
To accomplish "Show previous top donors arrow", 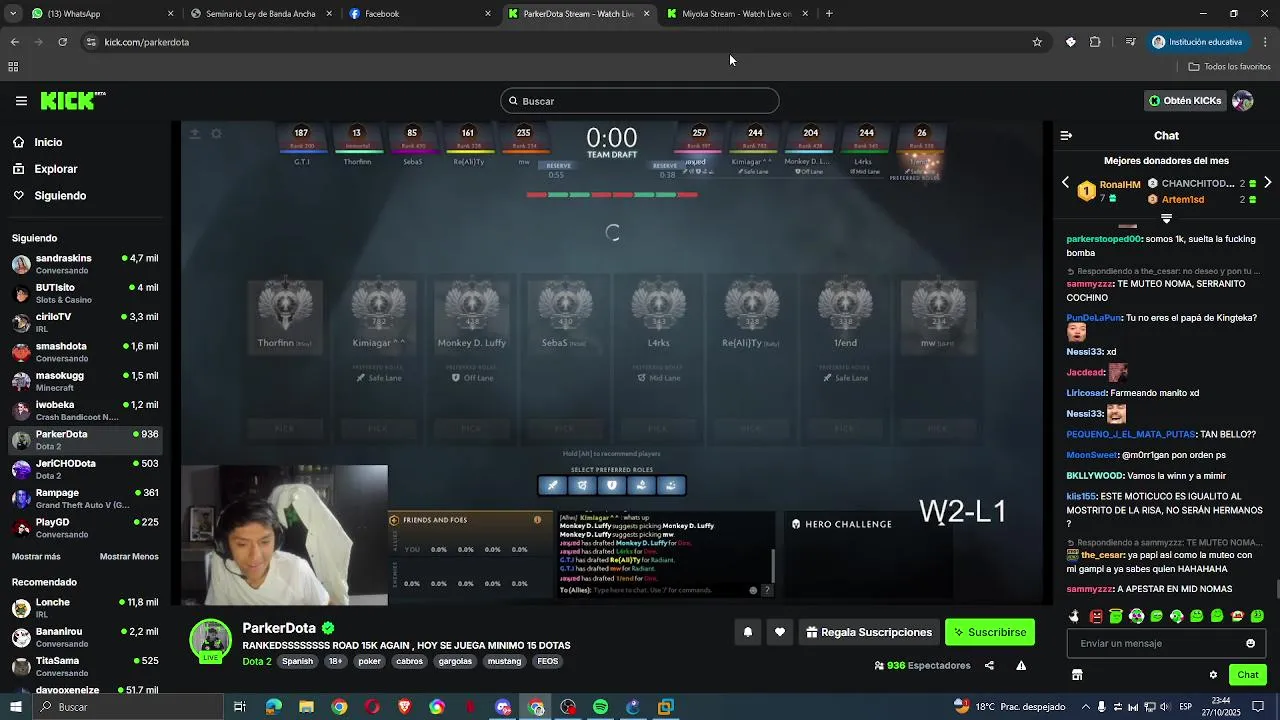I will (x=1065, y=183).
